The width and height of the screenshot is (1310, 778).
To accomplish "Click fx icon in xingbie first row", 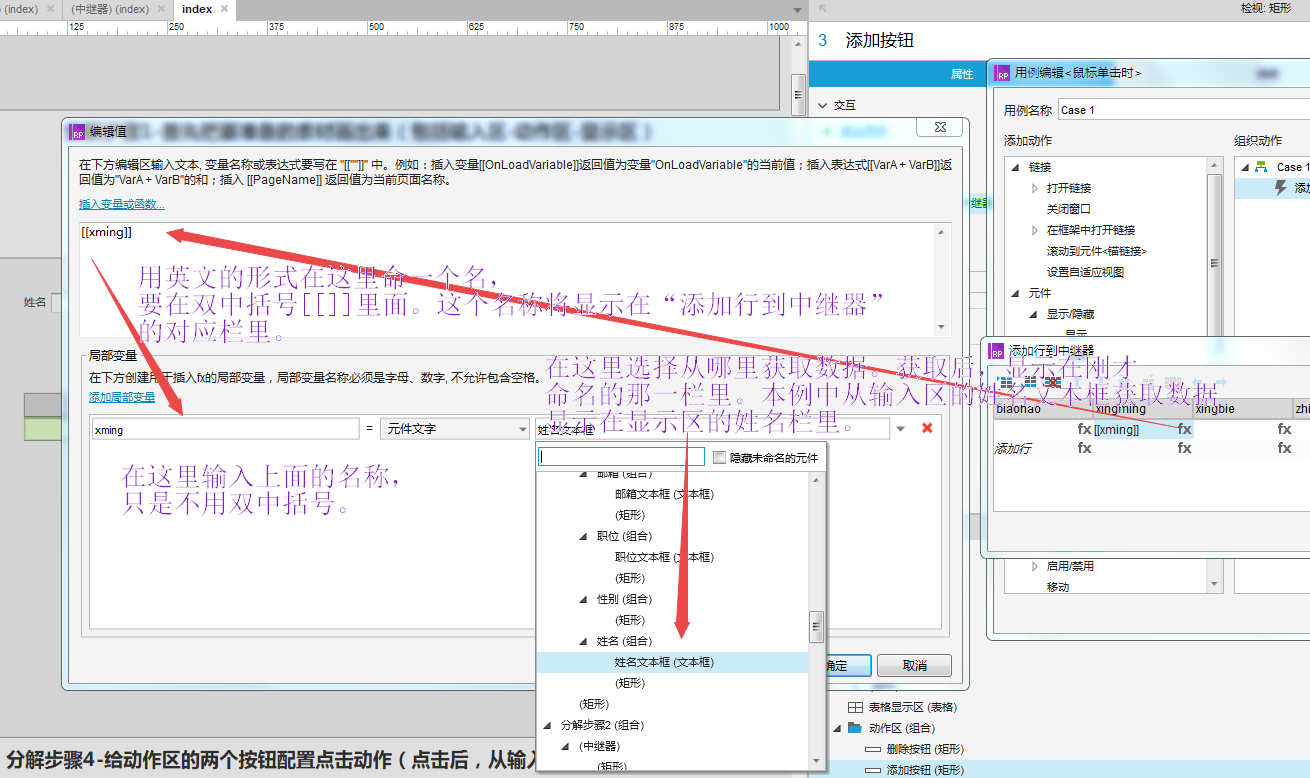I will [1284, 429].
